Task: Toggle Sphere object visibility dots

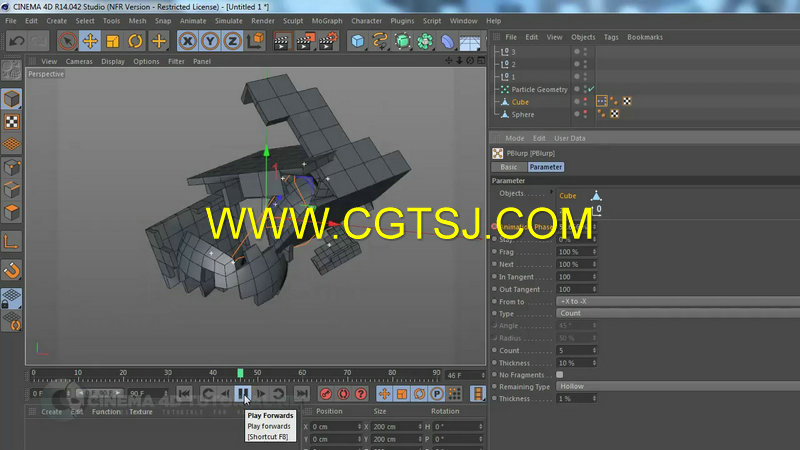Action: pos(585,114)
